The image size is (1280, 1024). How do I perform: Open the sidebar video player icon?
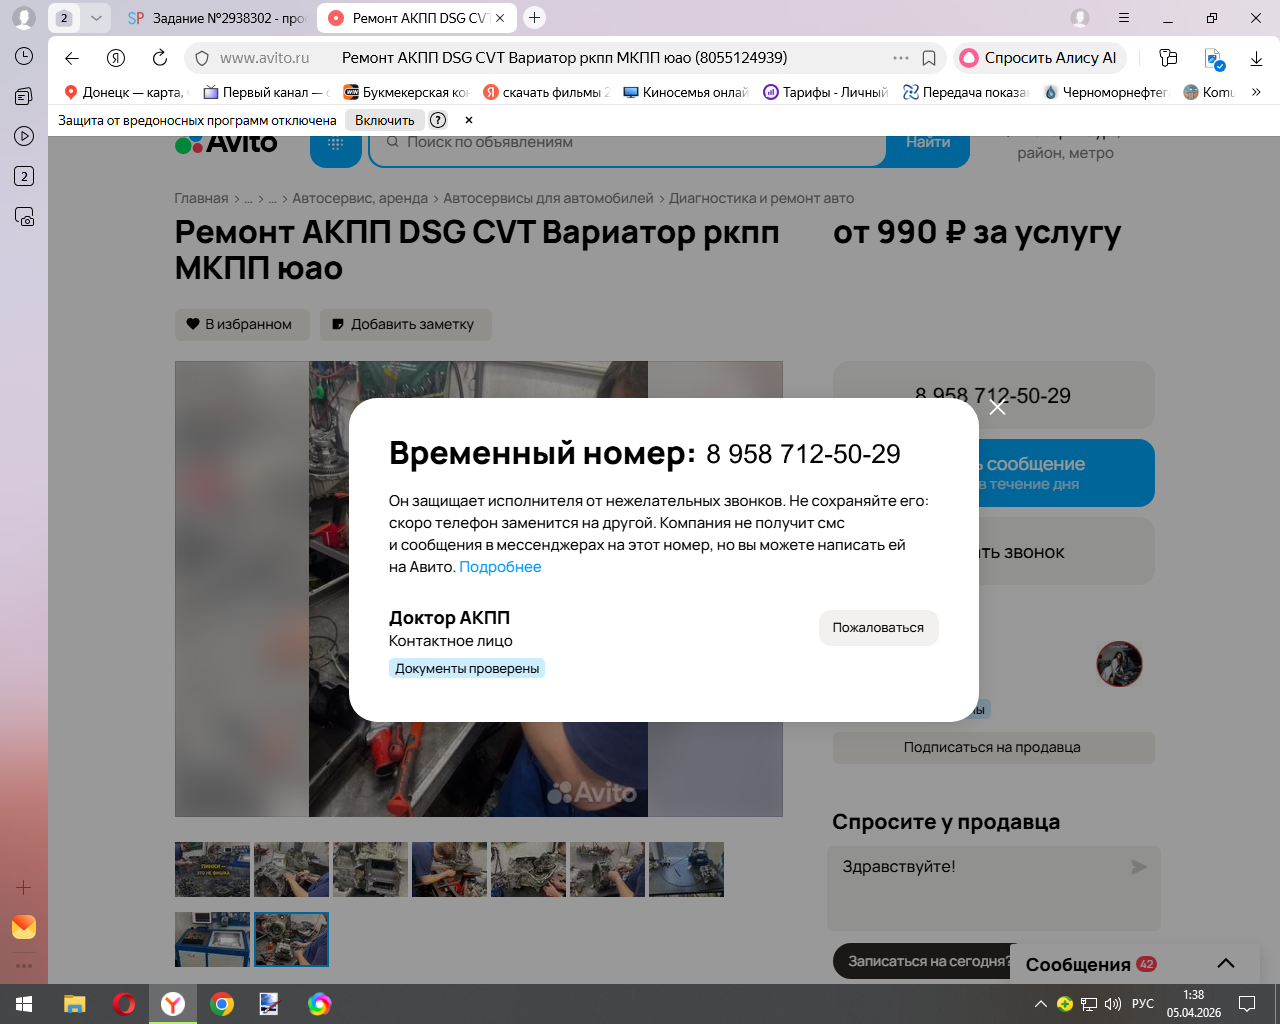click(24, 136)
